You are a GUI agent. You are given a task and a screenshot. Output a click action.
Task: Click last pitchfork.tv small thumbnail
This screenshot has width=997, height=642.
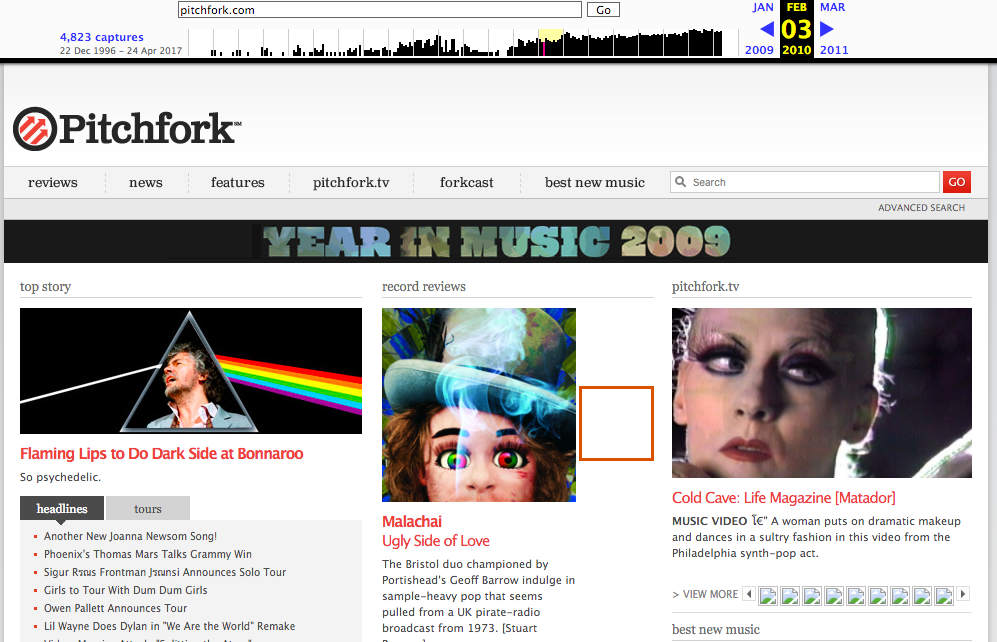[x=944, y=596]
